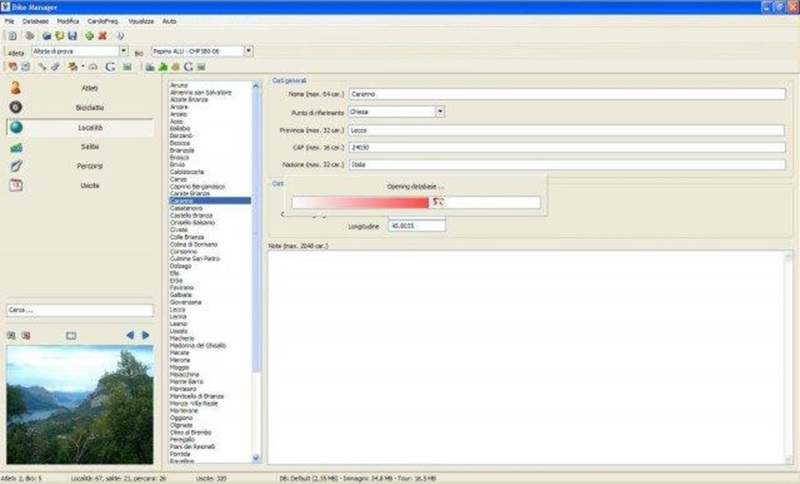Image resolution: width=800 pixels, height=484 pixels.
Task: Open the Aiuto menu
Action: point(169,21)
